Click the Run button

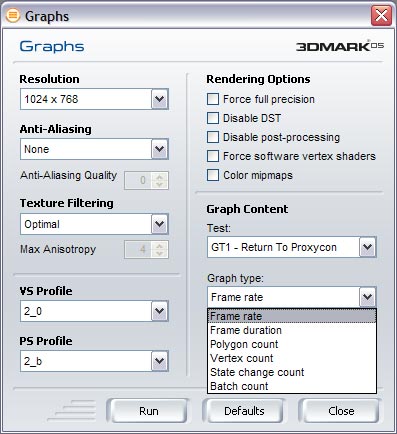pos(148,411)
